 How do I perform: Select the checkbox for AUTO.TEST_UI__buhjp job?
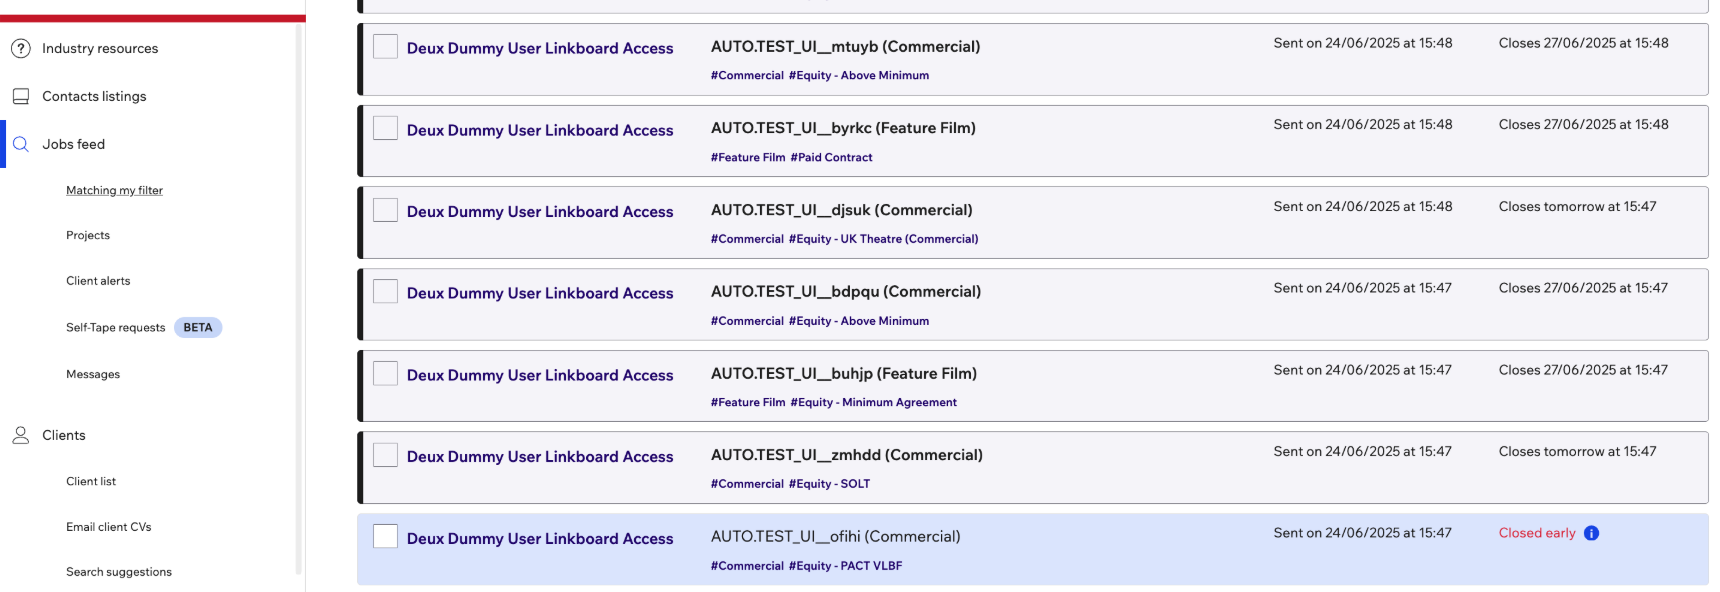(385, 373)
